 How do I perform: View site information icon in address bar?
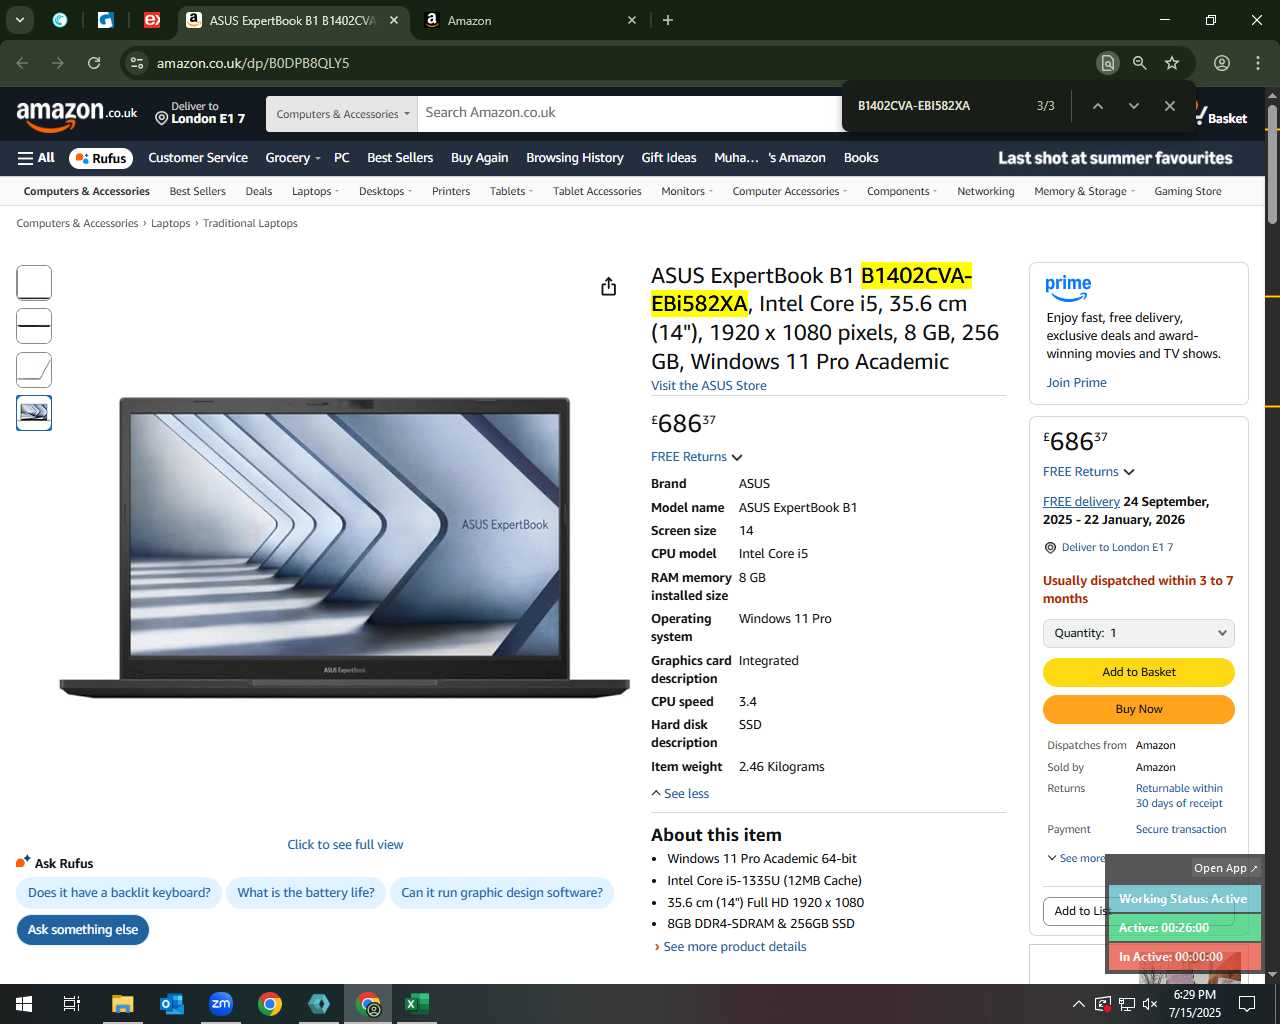[137, 63]
